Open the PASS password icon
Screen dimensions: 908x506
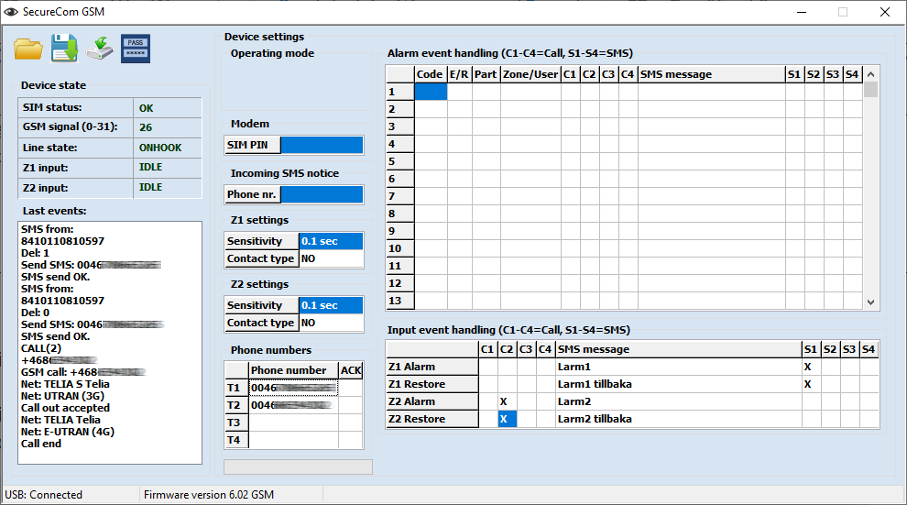pos(135,48)
